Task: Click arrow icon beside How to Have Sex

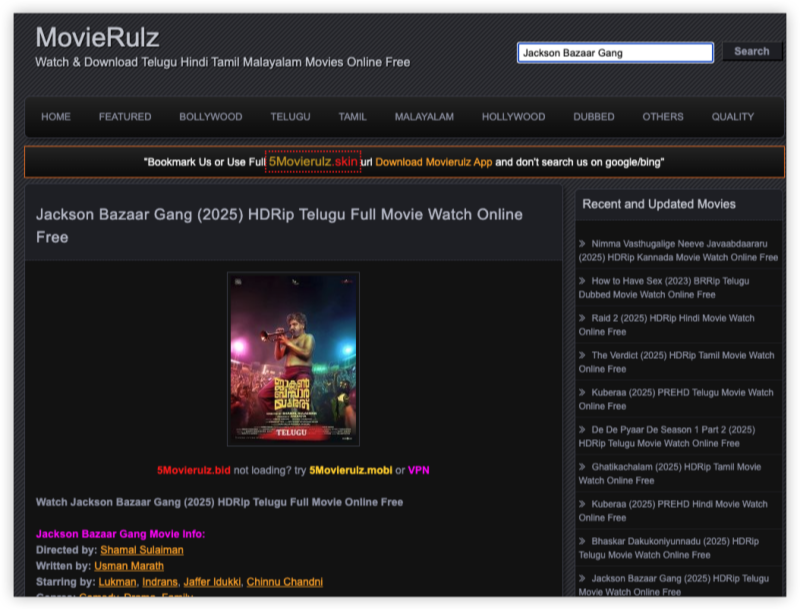Action: pos(582,281)
